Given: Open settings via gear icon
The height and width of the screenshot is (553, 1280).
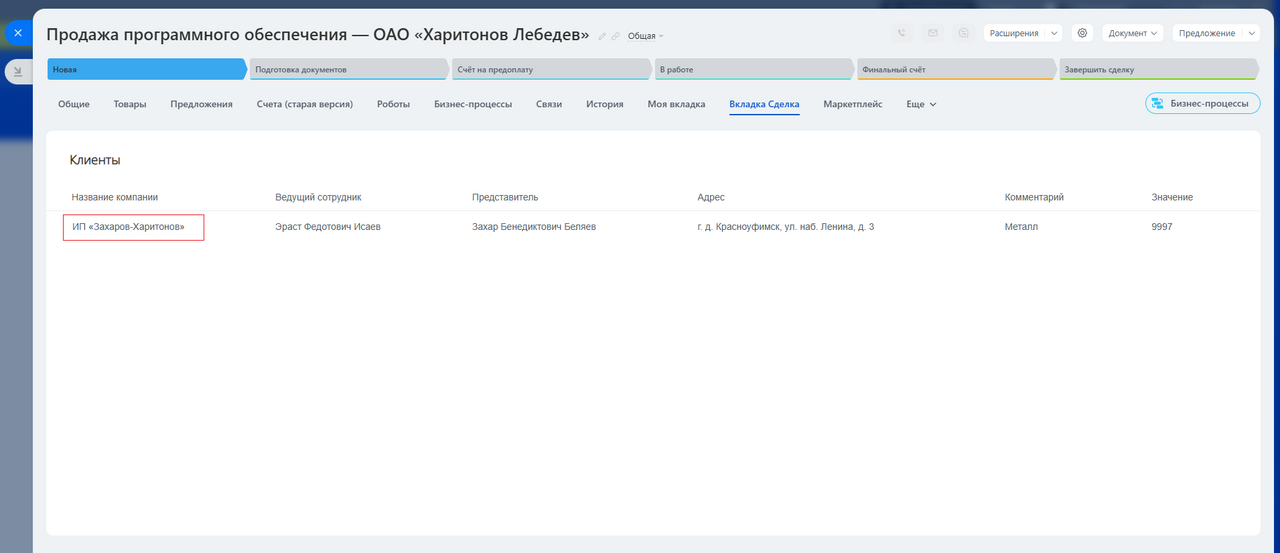Looking at the screenshot, I should [1082, 33].
